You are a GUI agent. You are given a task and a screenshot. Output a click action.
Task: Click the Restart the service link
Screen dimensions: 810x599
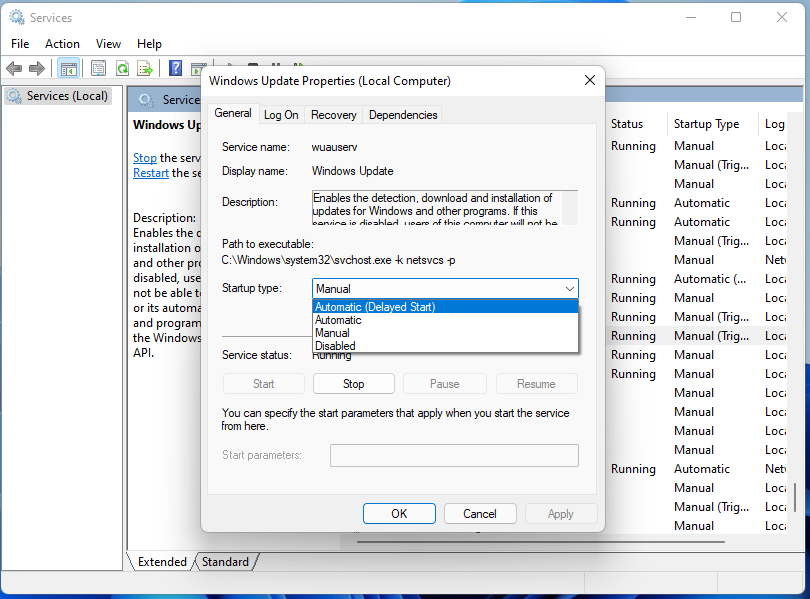(151, 173)
